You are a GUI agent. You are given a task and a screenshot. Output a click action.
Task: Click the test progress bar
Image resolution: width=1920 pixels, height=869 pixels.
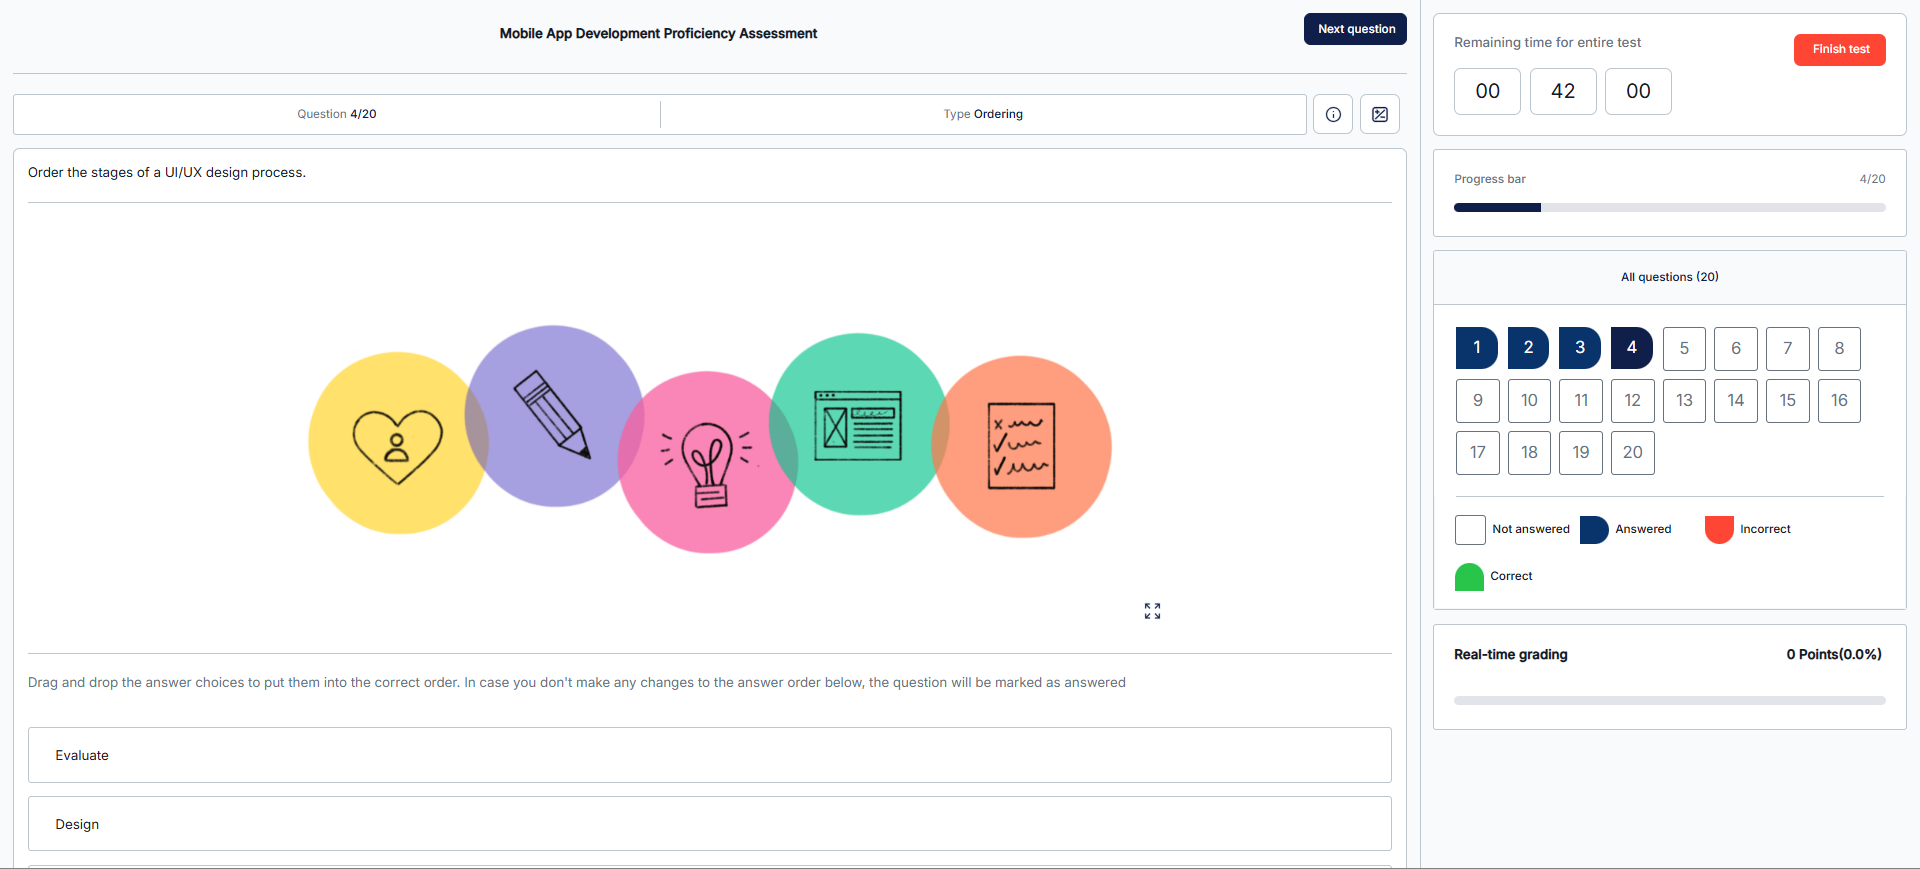1669,208
